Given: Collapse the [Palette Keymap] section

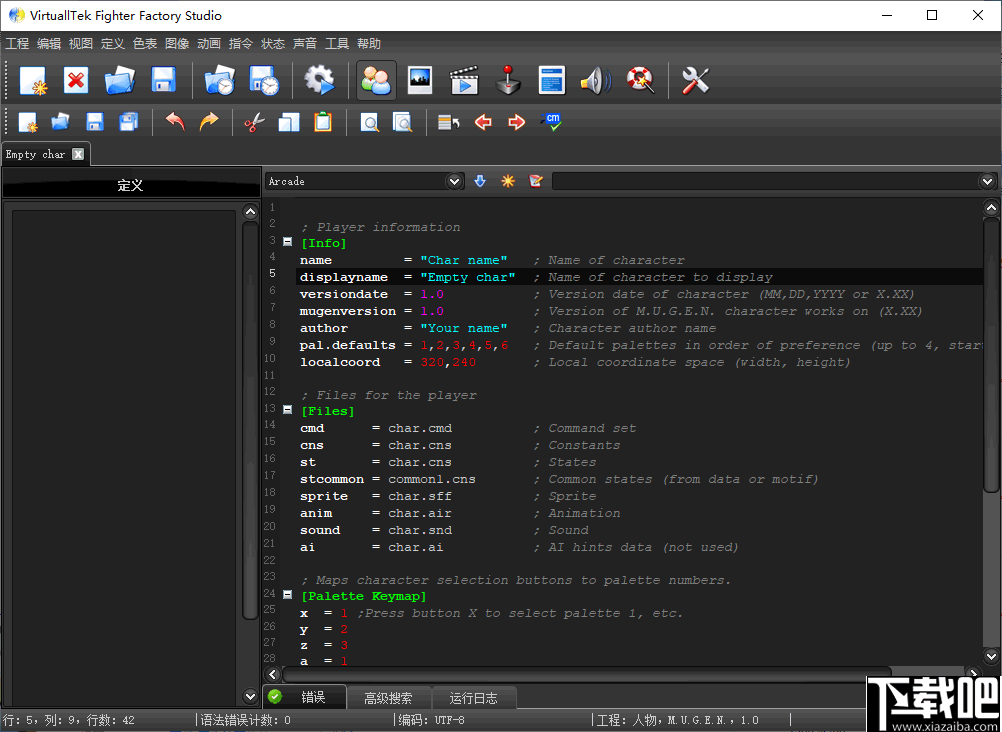Looking at the screenshot, I should [x=287, y=595].
